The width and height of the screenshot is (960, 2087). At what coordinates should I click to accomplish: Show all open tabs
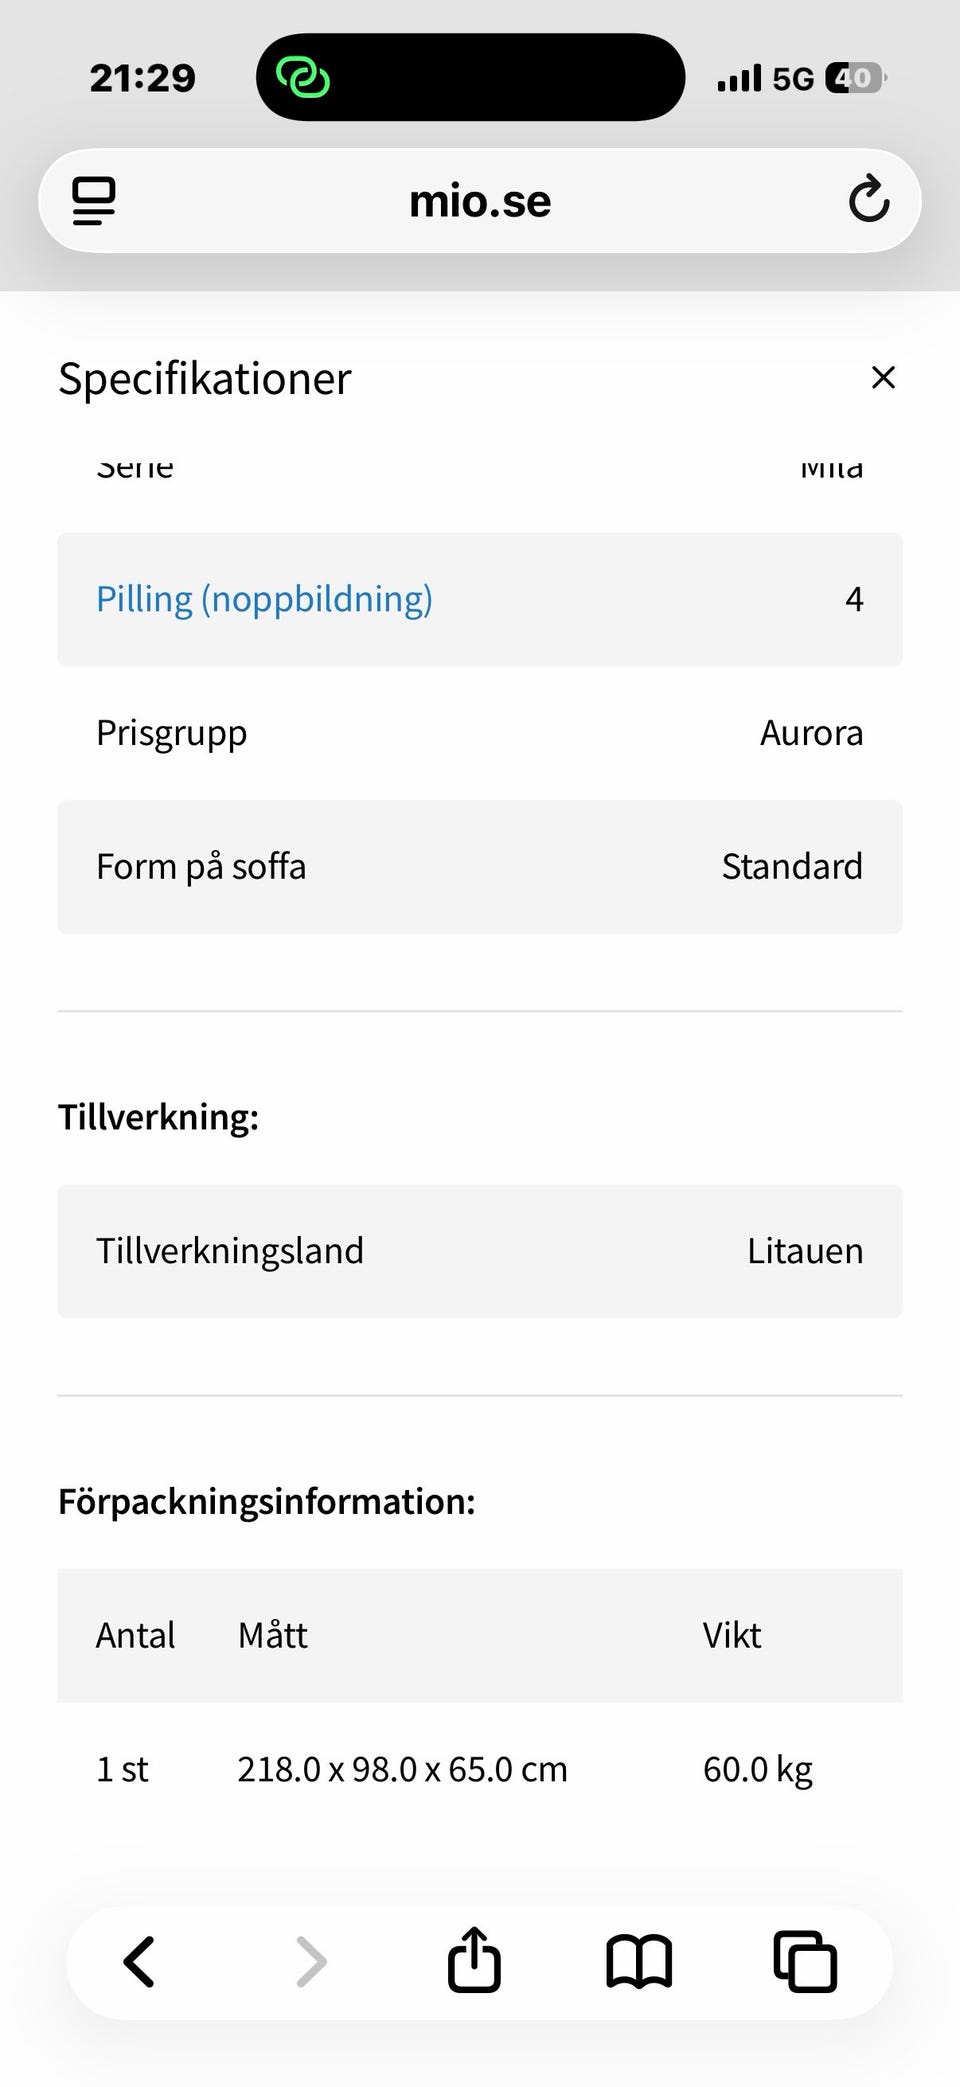804,1961
